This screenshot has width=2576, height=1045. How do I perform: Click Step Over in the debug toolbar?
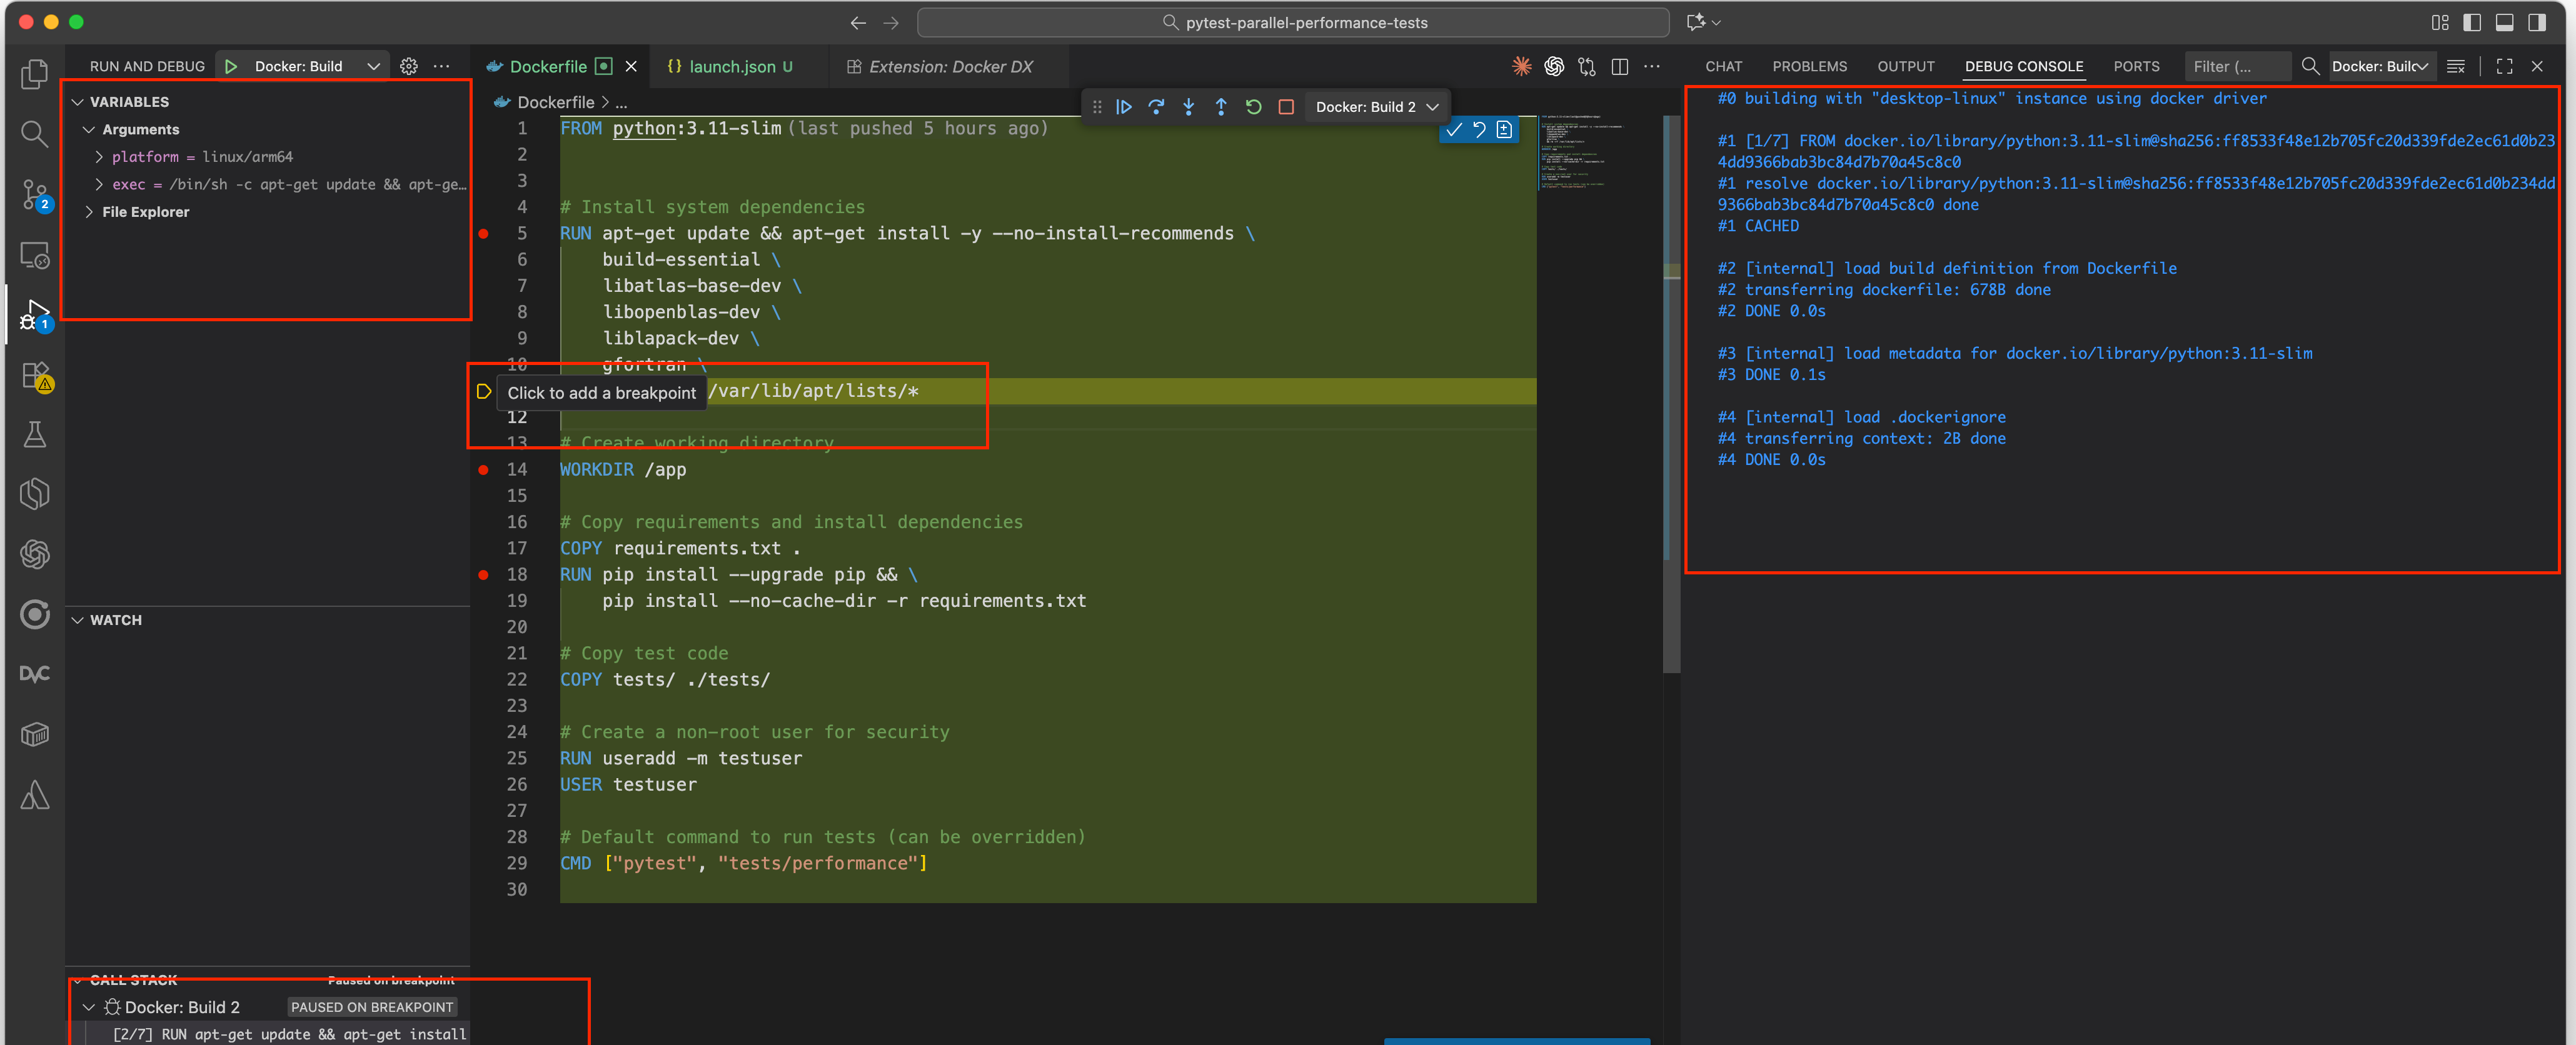(1156, 107)
